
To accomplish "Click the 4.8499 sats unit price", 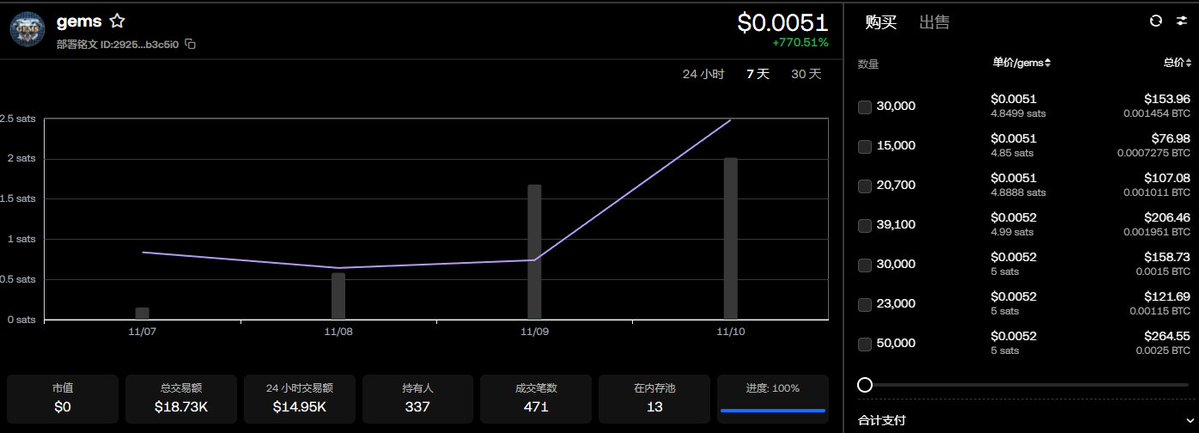I will click(1019, 113).
